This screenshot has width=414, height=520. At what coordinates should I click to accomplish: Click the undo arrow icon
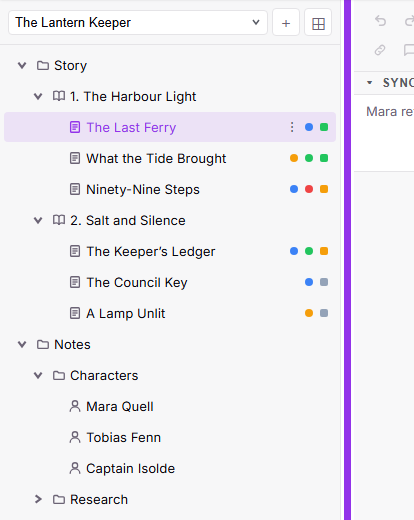pos(380,21)
